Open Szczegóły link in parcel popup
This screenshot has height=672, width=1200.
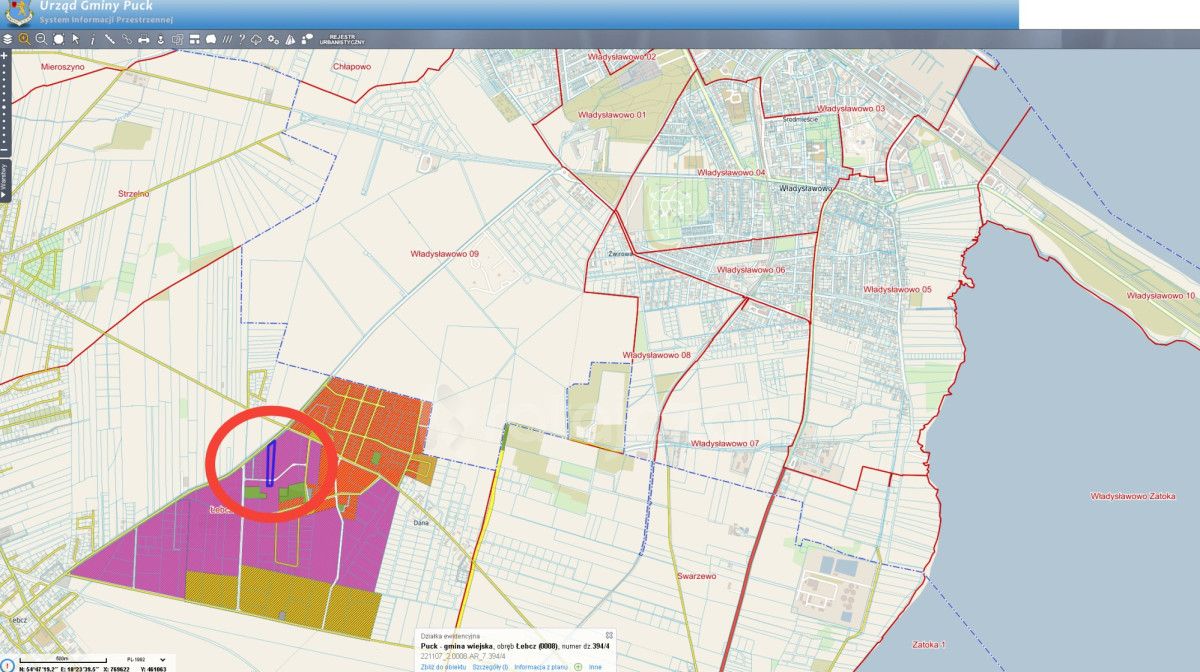pos(490,666)
